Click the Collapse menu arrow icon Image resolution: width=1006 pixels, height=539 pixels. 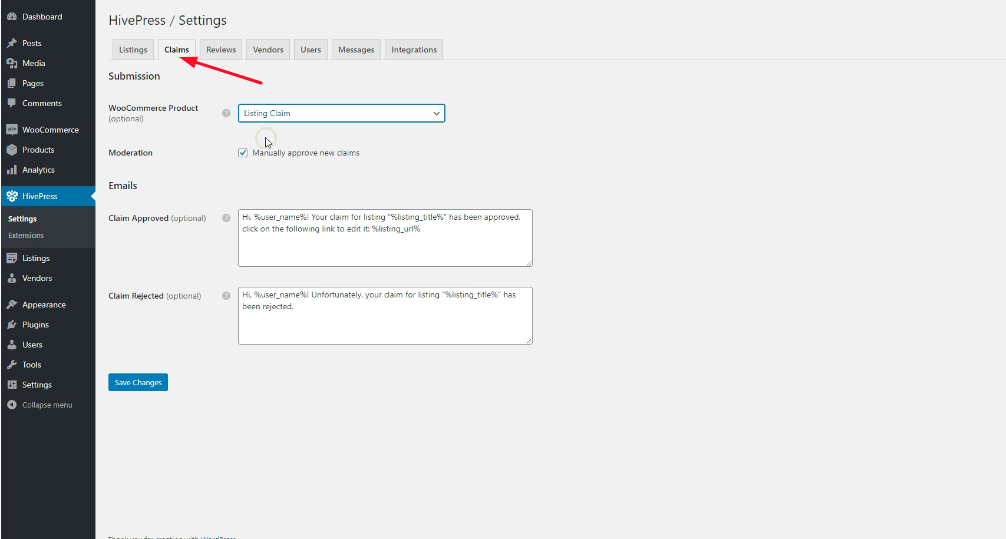[12, 405]
